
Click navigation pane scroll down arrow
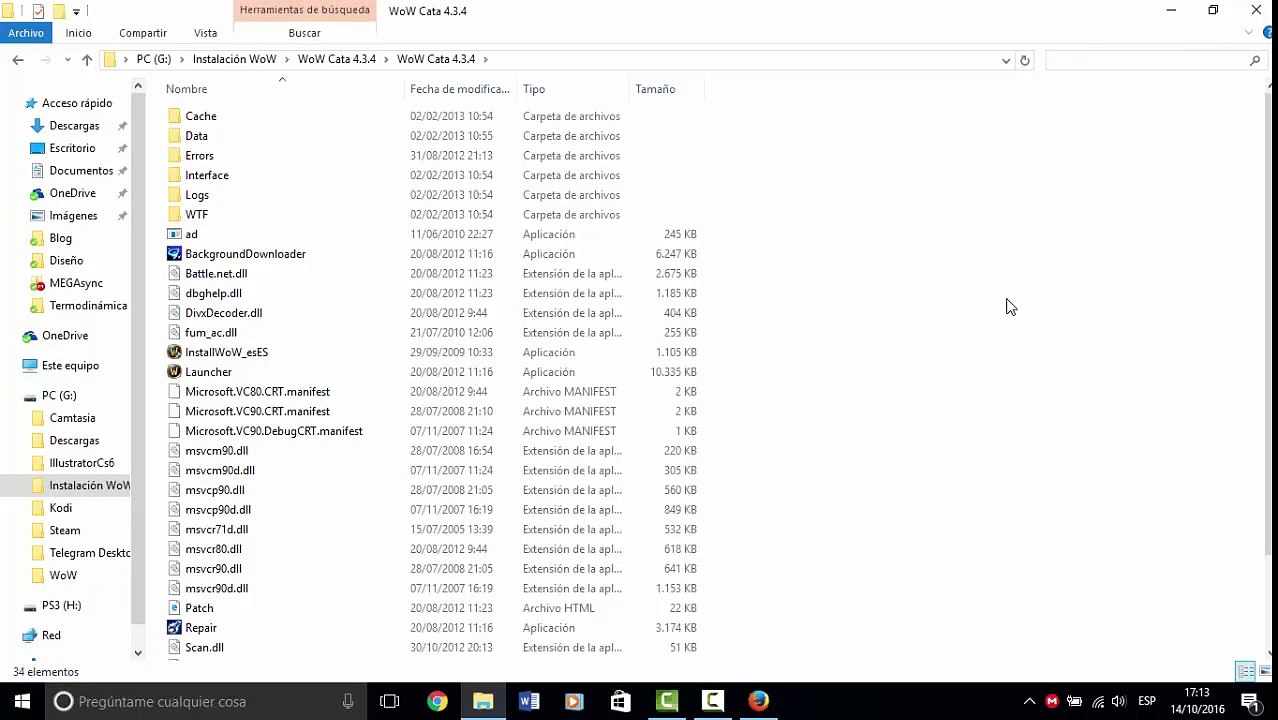[x=138, y=653]
